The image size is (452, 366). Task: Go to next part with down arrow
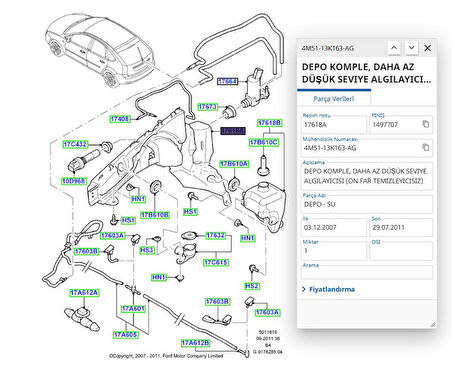click(412, 48)
